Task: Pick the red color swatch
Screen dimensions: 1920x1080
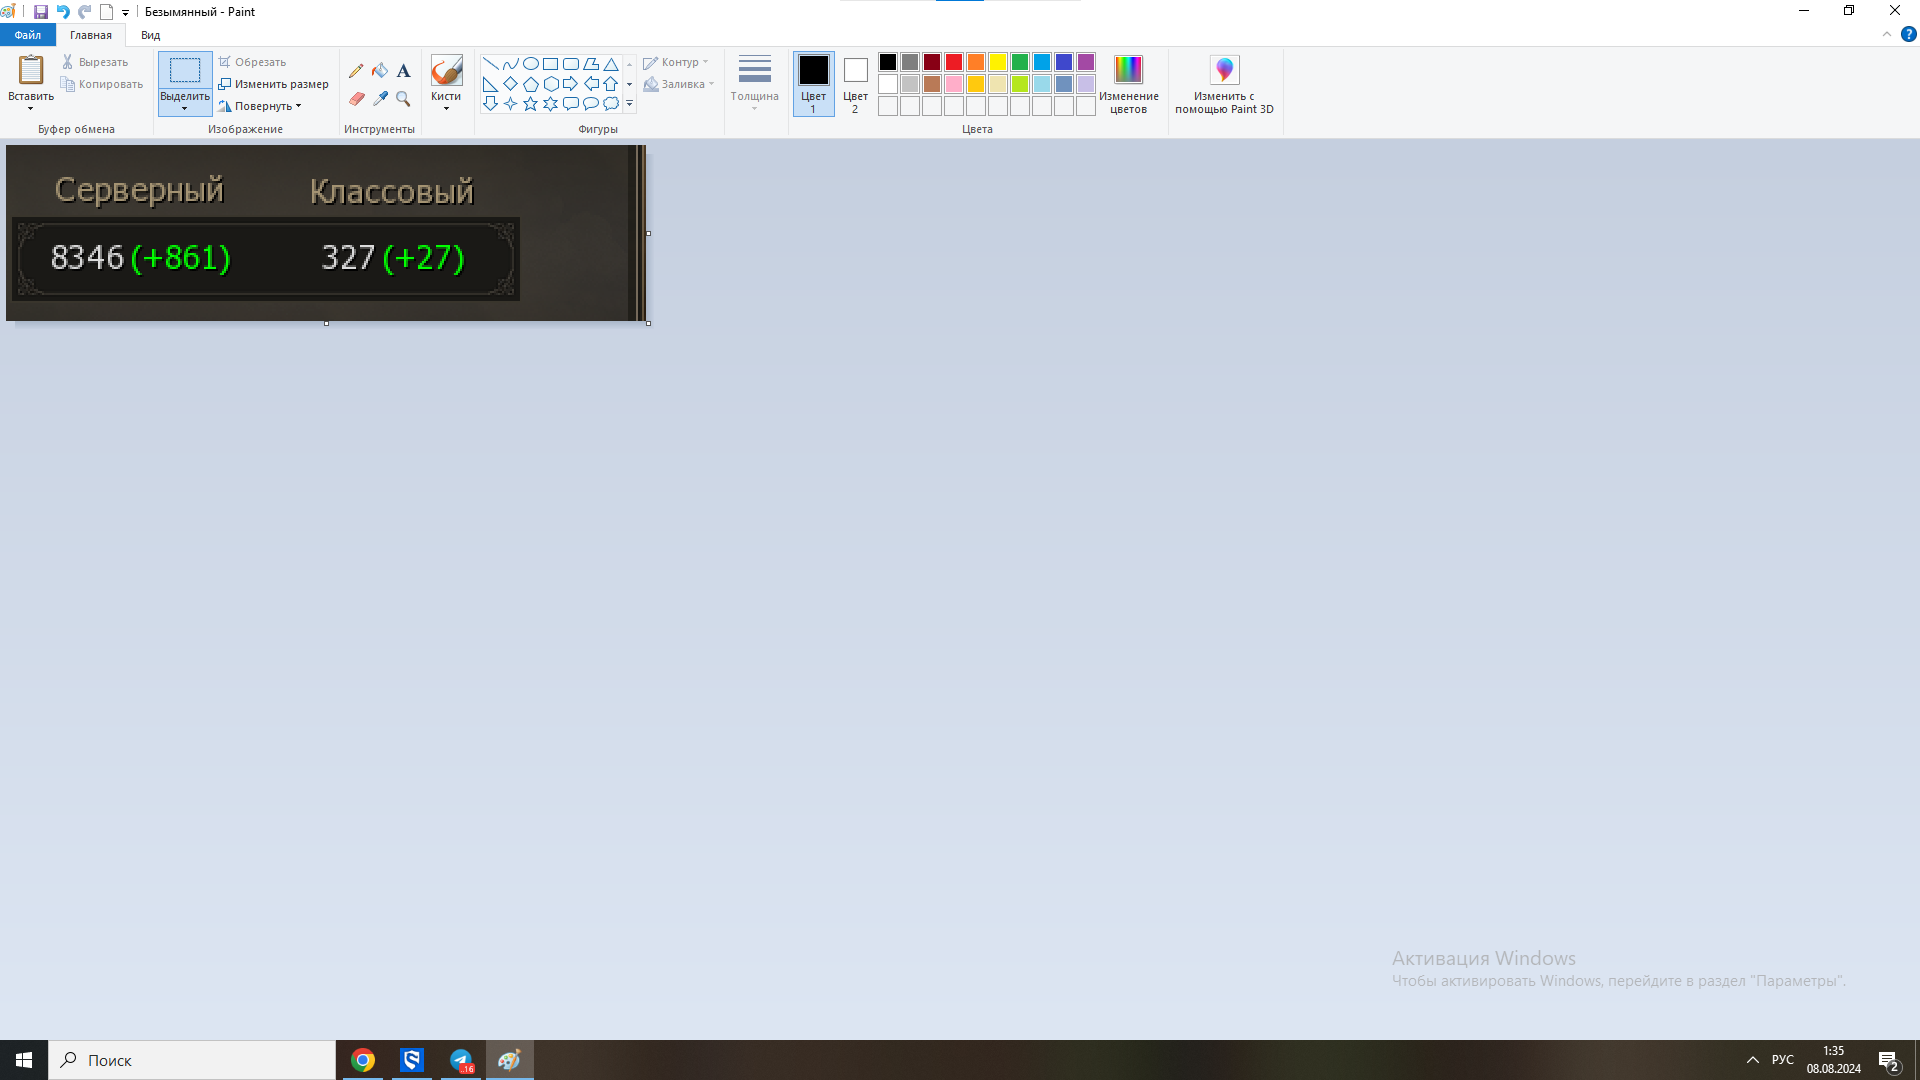Action: pyautogui.click(x=954, y=62)
